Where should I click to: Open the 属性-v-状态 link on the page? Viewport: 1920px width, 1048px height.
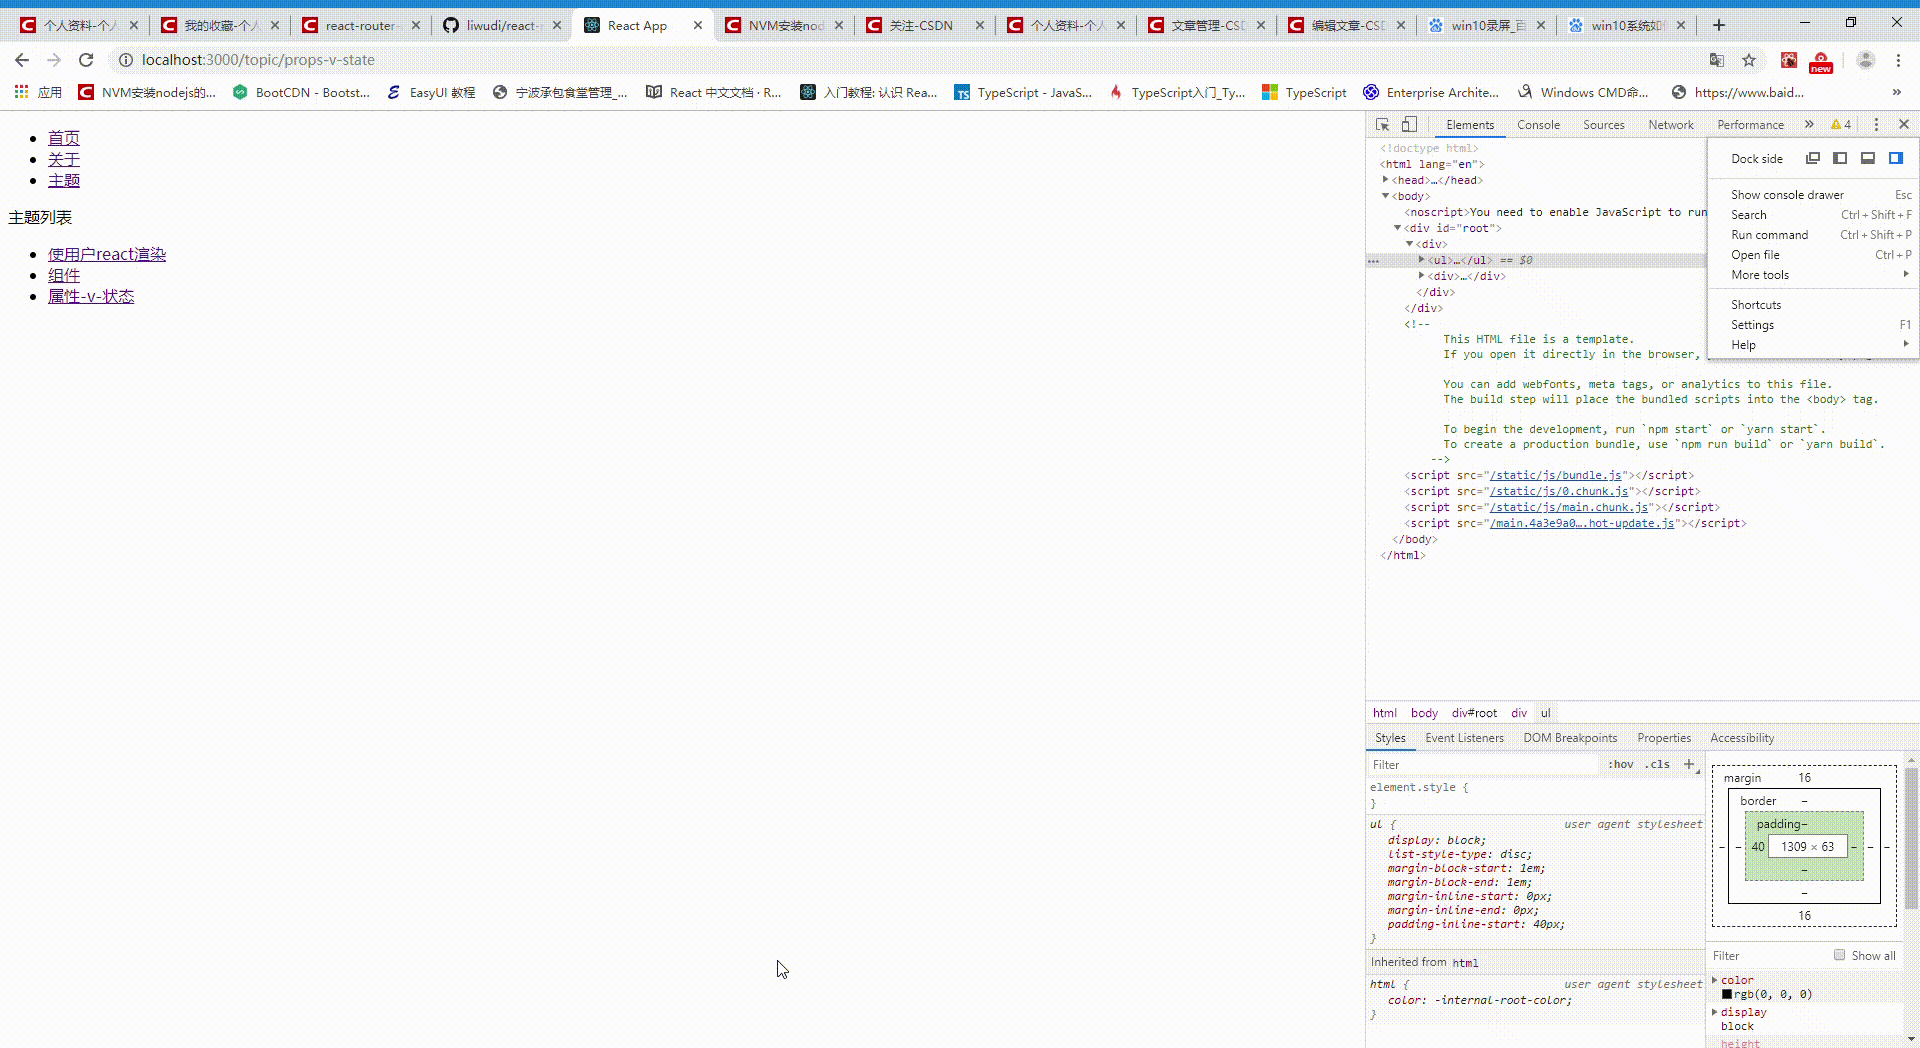(91, 296)
